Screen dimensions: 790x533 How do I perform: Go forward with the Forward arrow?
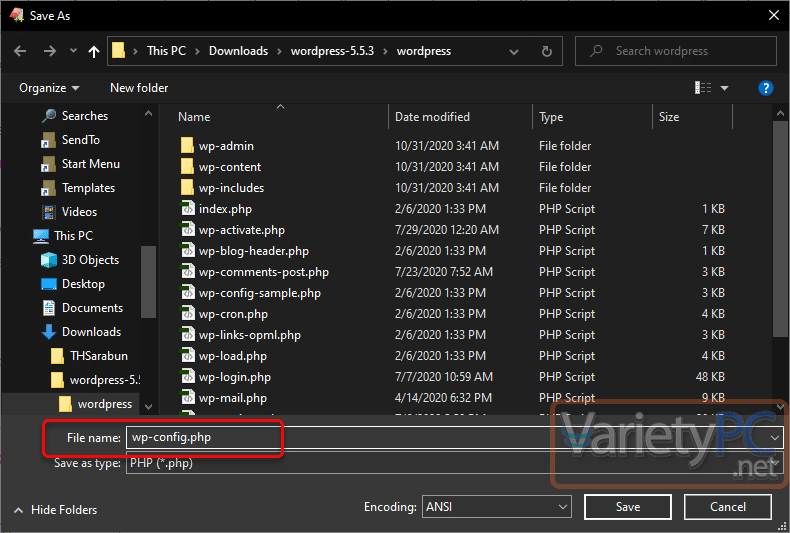[49, 51]
